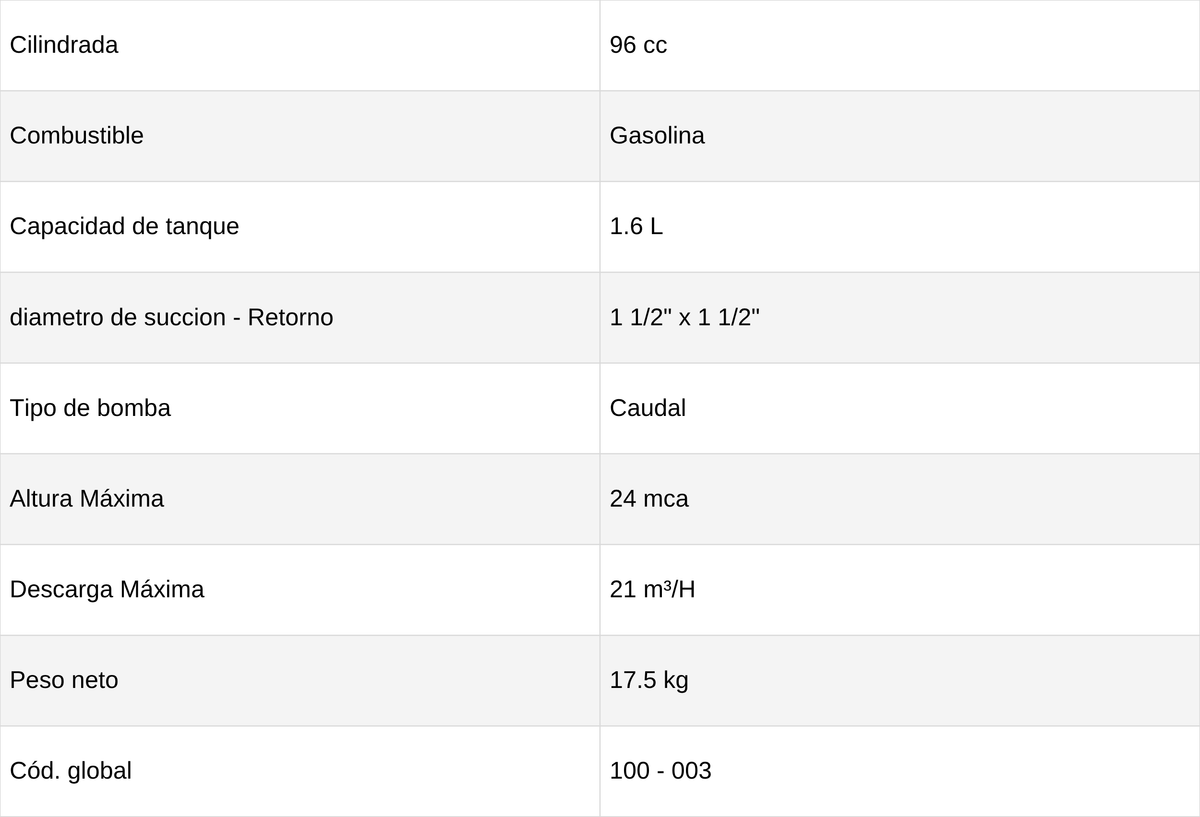This screenshot has width=1200, height=817.
Task: Click the Altura Máxima label
Action: [x=86, y=498]
